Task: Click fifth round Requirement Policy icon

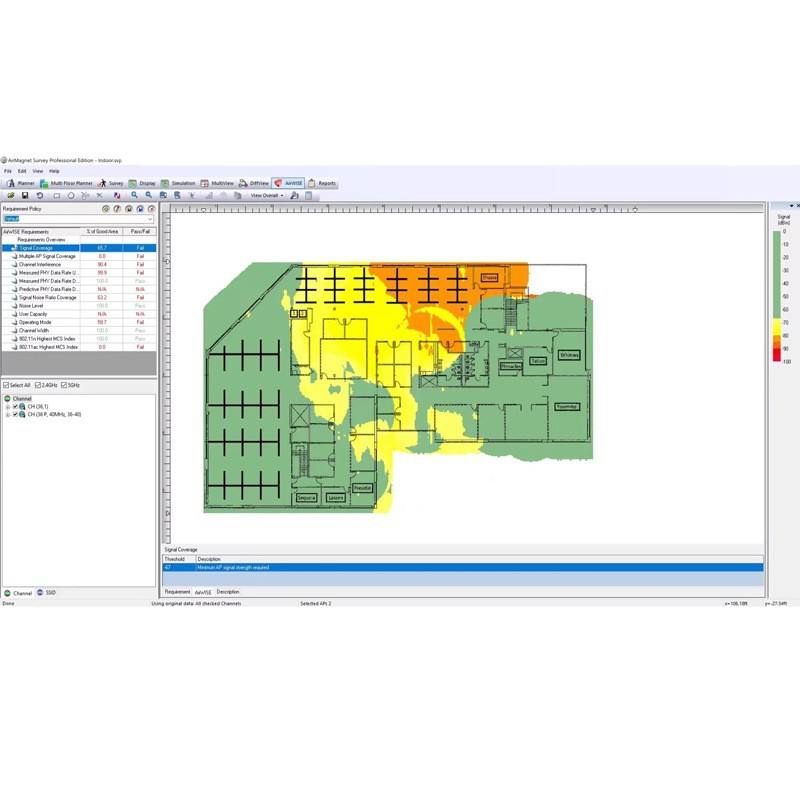Action: 151,209
